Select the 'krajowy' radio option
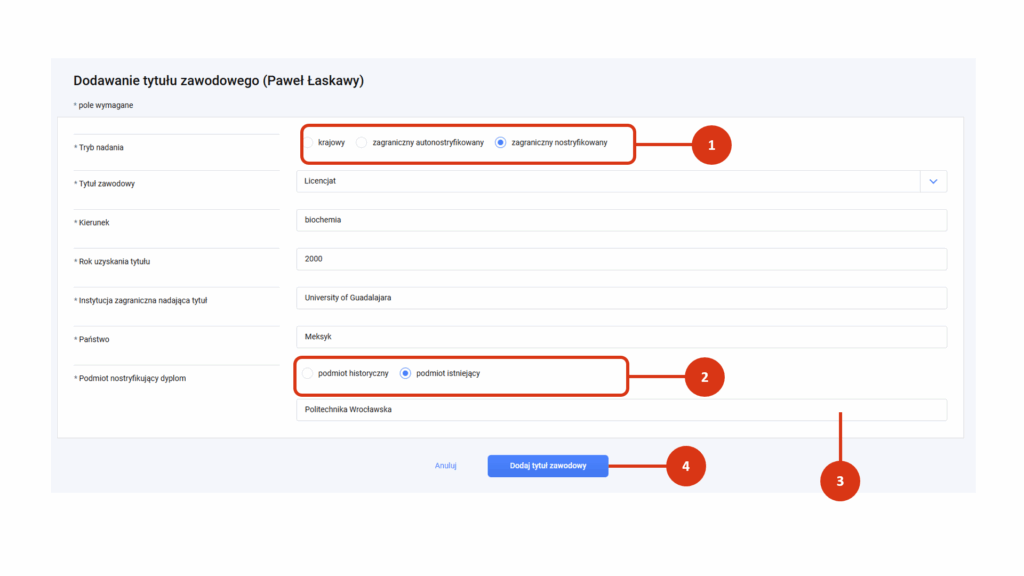This screenshot has width=1024, height=576. (310, 142)
